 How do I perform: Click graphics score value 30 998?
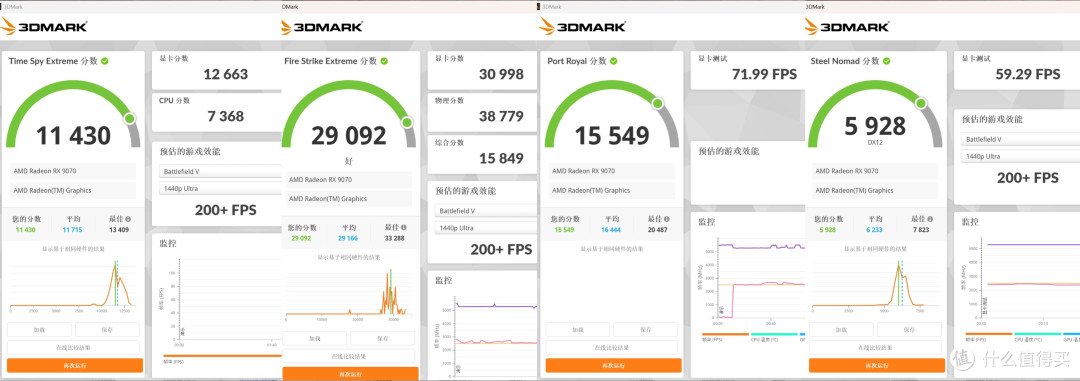pyautogui.click(x=501, y=74)
